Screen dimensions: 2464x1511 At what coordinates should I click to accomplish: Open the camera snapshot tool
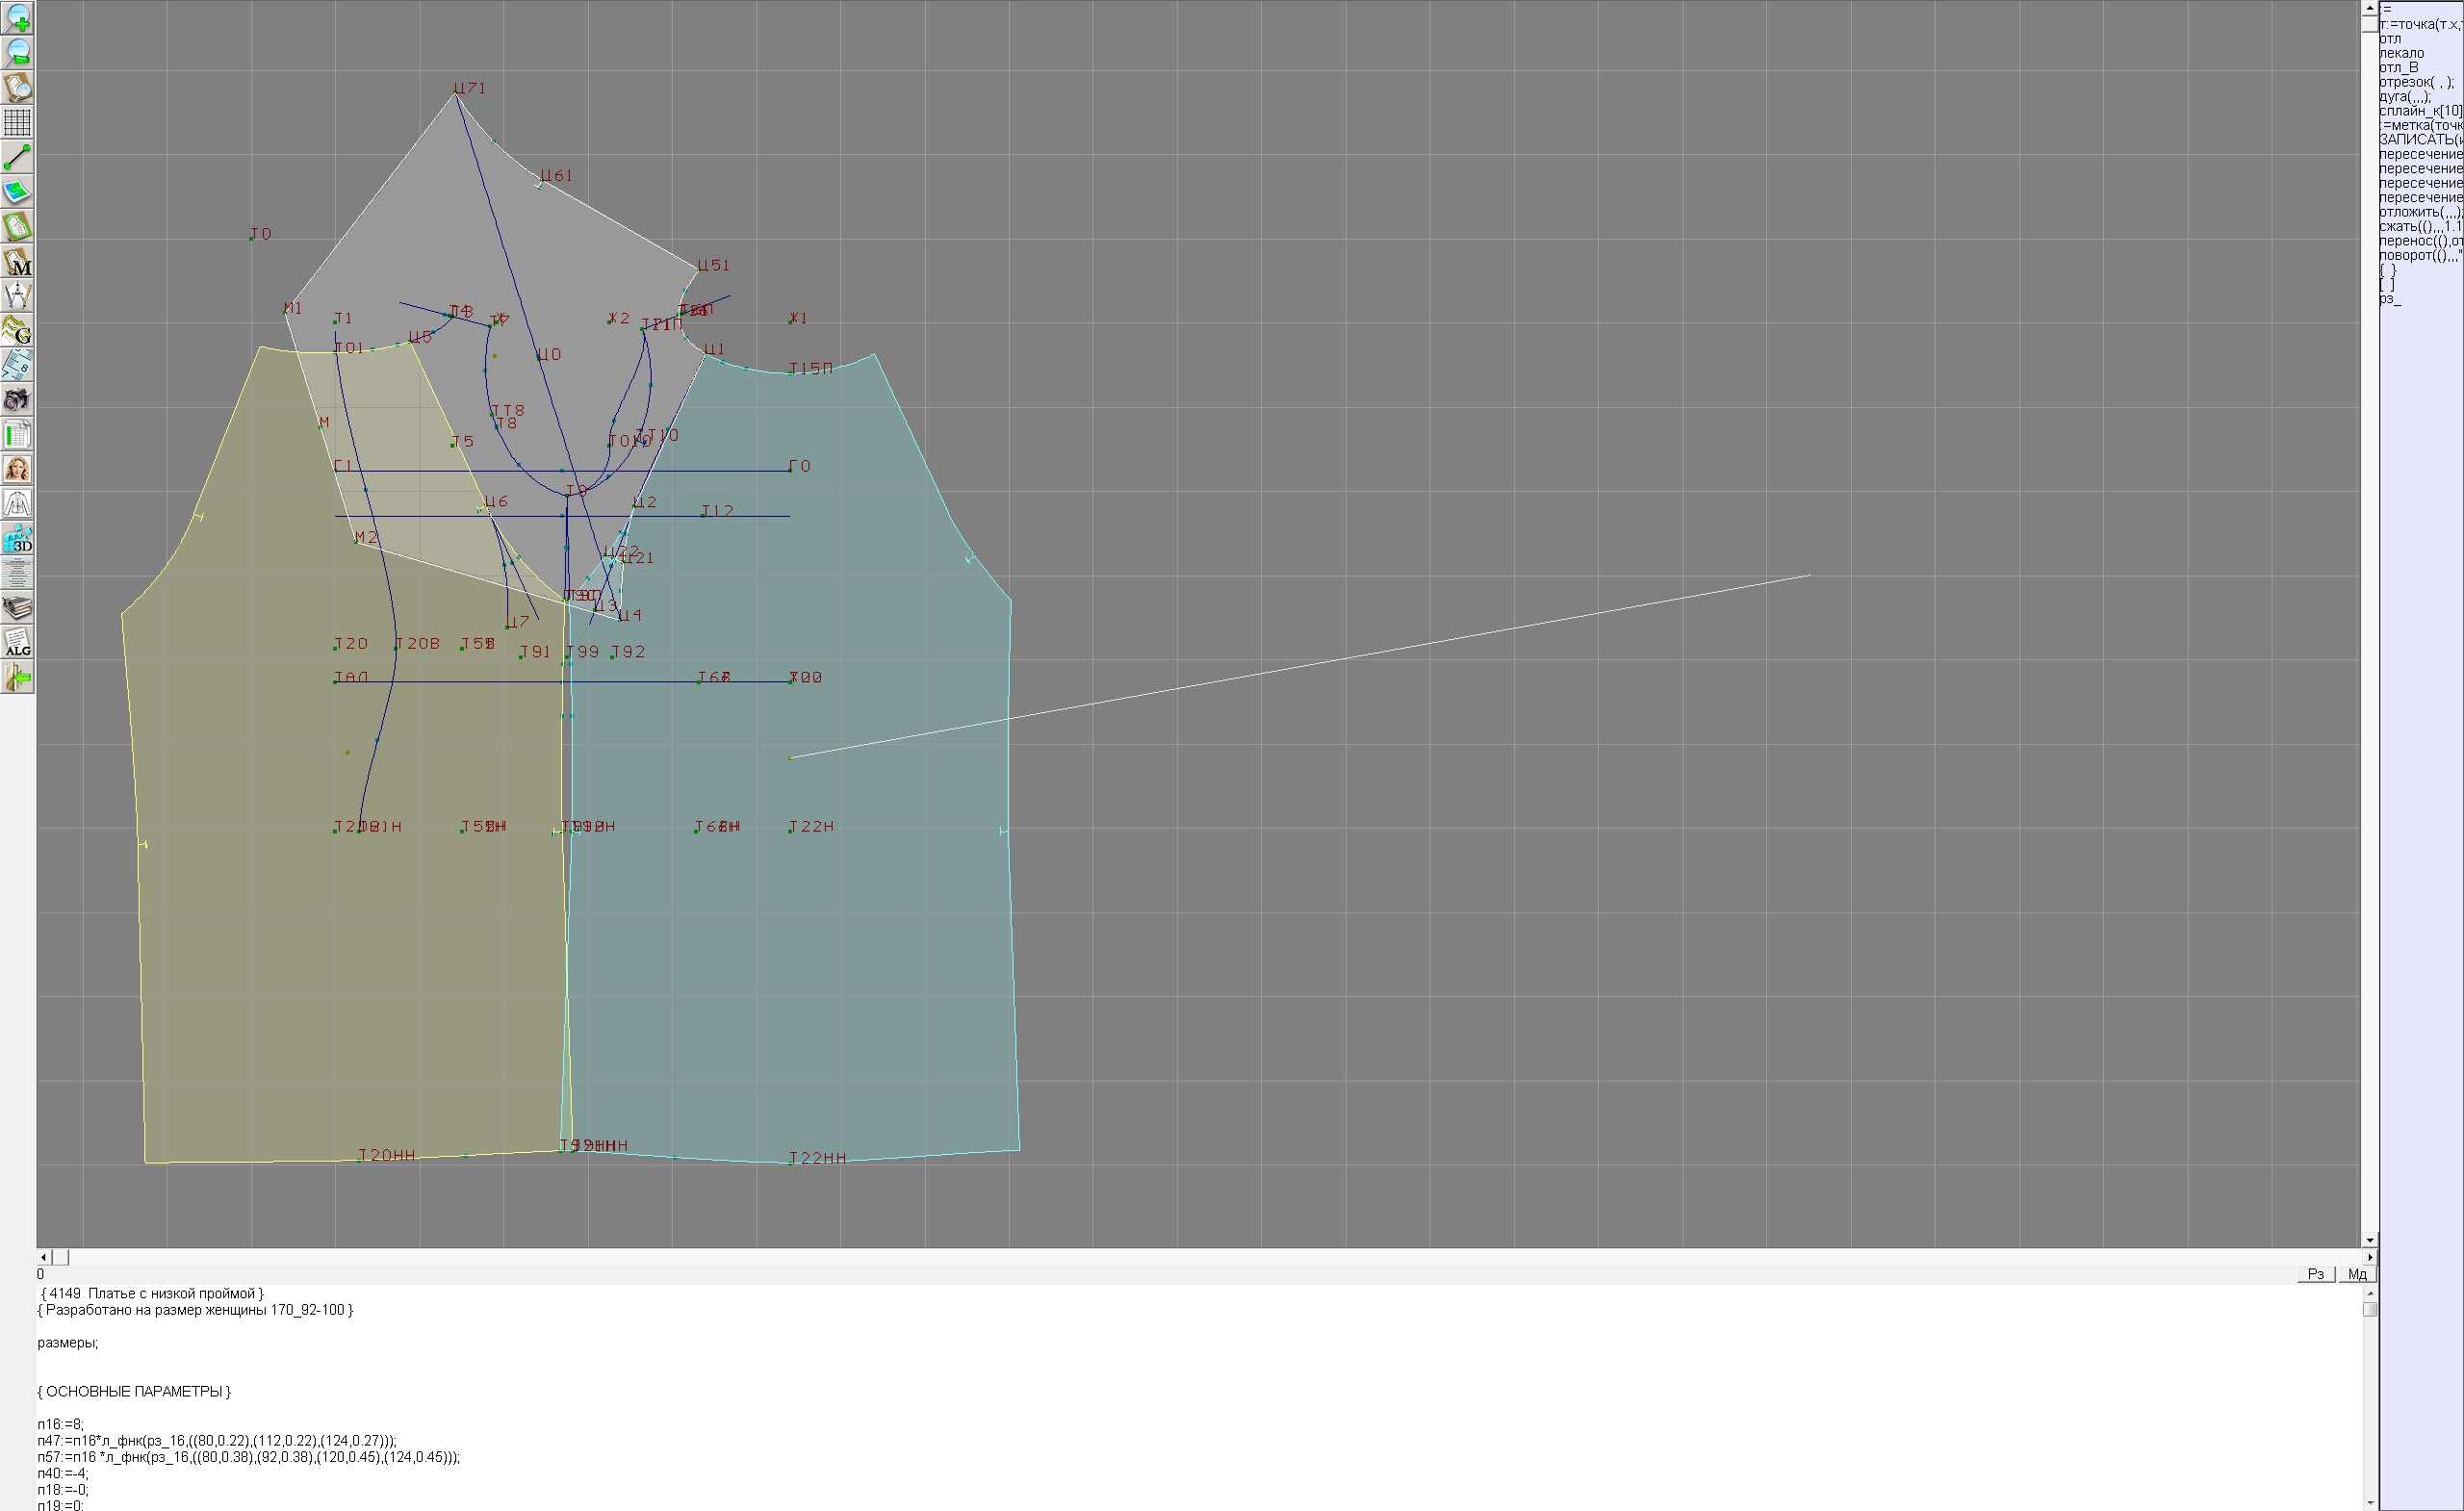[x=17, y=400]
